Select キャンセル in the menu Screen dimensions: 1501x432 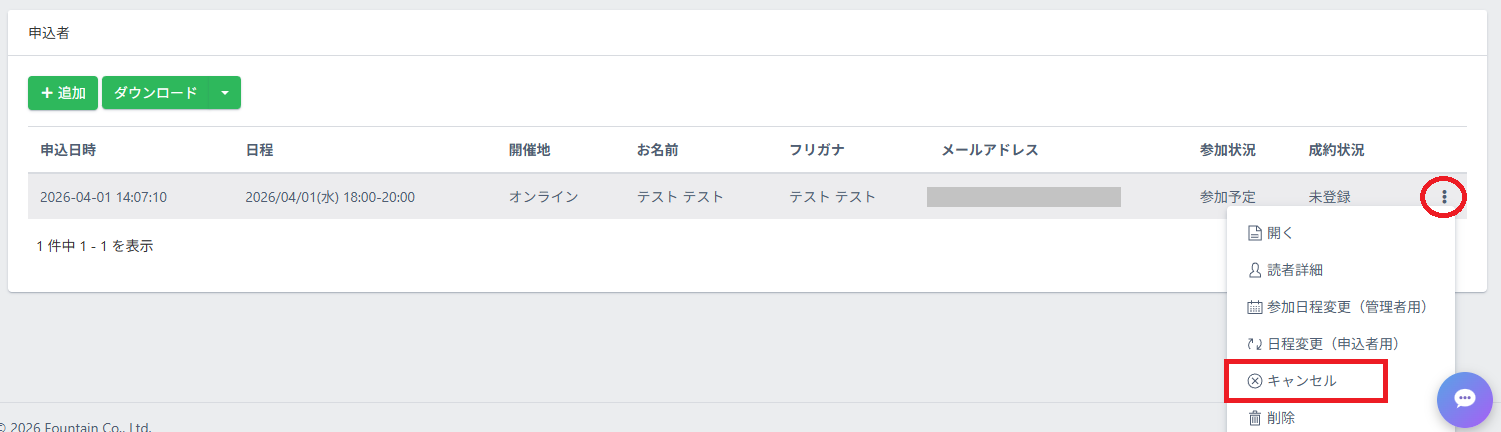click(1302, 381)
